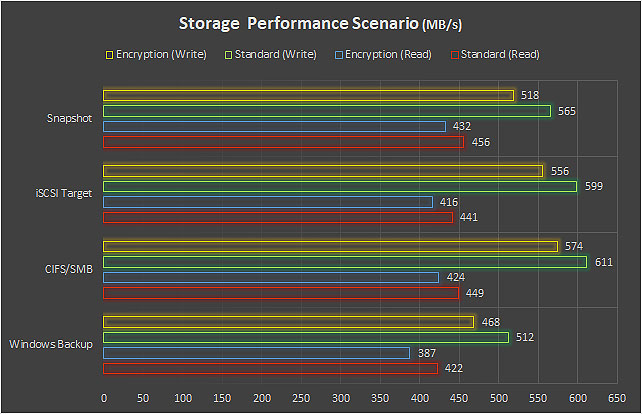Click the yellow Encryption (Write) legend swatch
The image size is (642, 414).
click(108, 55)
